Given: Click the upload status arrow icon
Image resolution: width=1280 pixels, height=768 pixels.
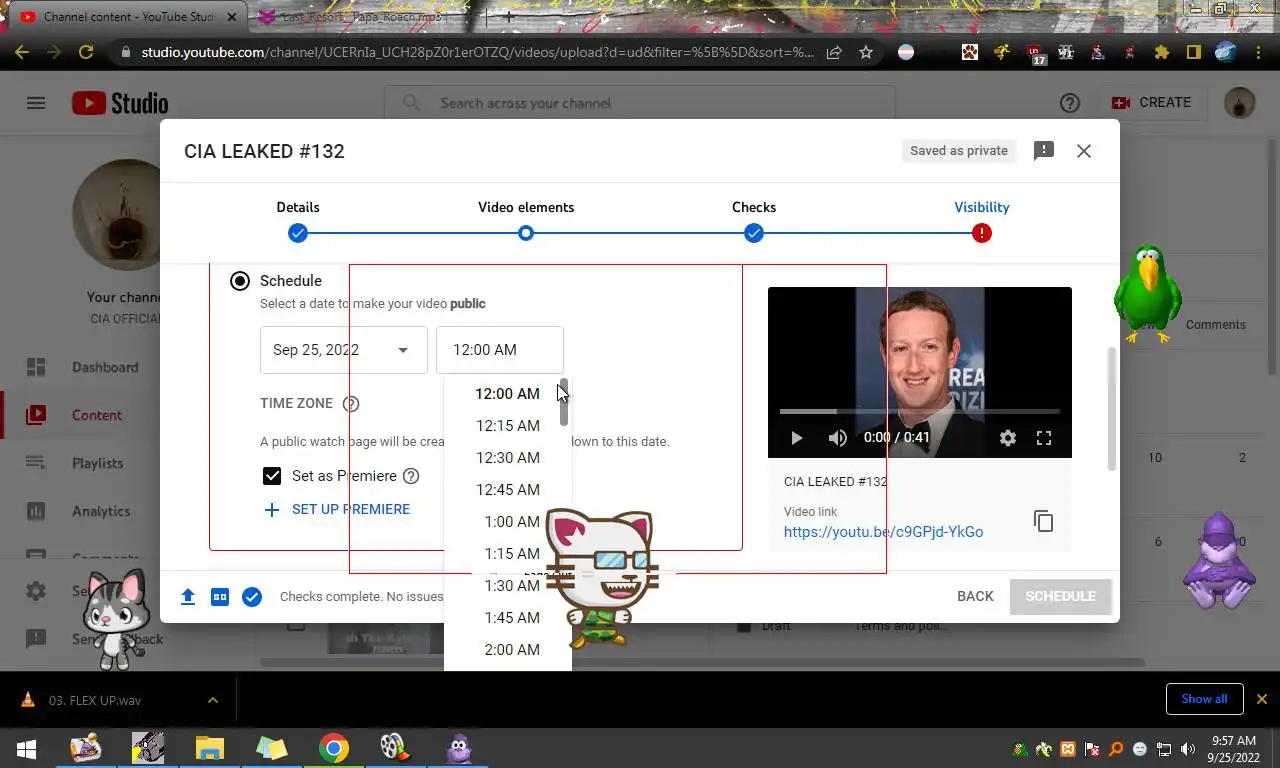Looking at the screenshot, I should click(x=188, y=597).
